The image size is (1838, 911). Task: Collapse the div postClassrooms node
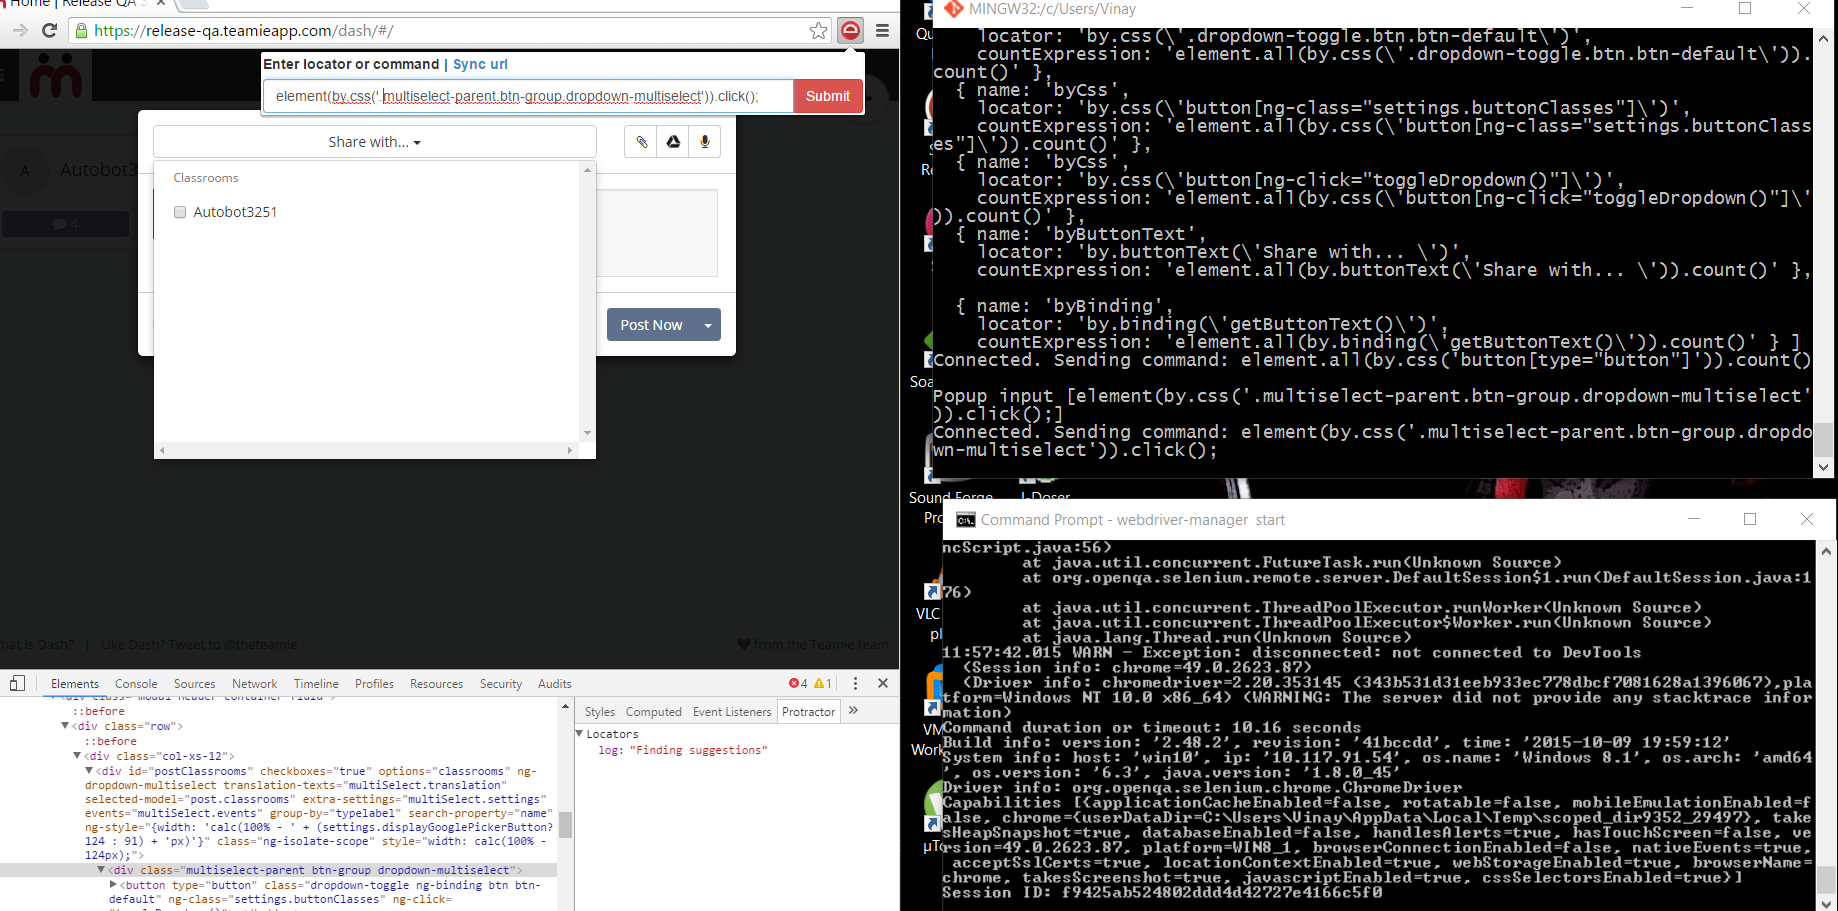(x=90, y=771)
